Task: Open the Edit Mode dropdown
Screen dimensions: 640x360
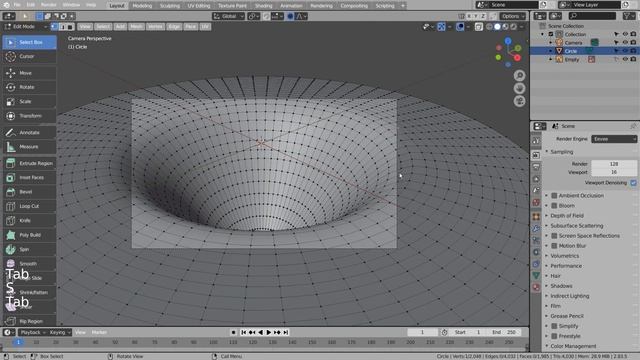Action: point(26,27)
